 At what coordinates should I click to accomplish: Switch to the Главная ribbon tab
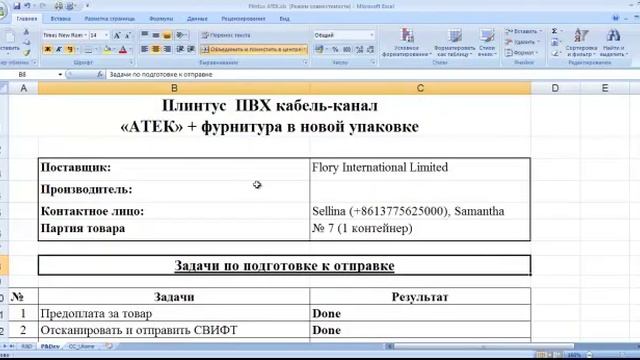[x=27, y=19]
